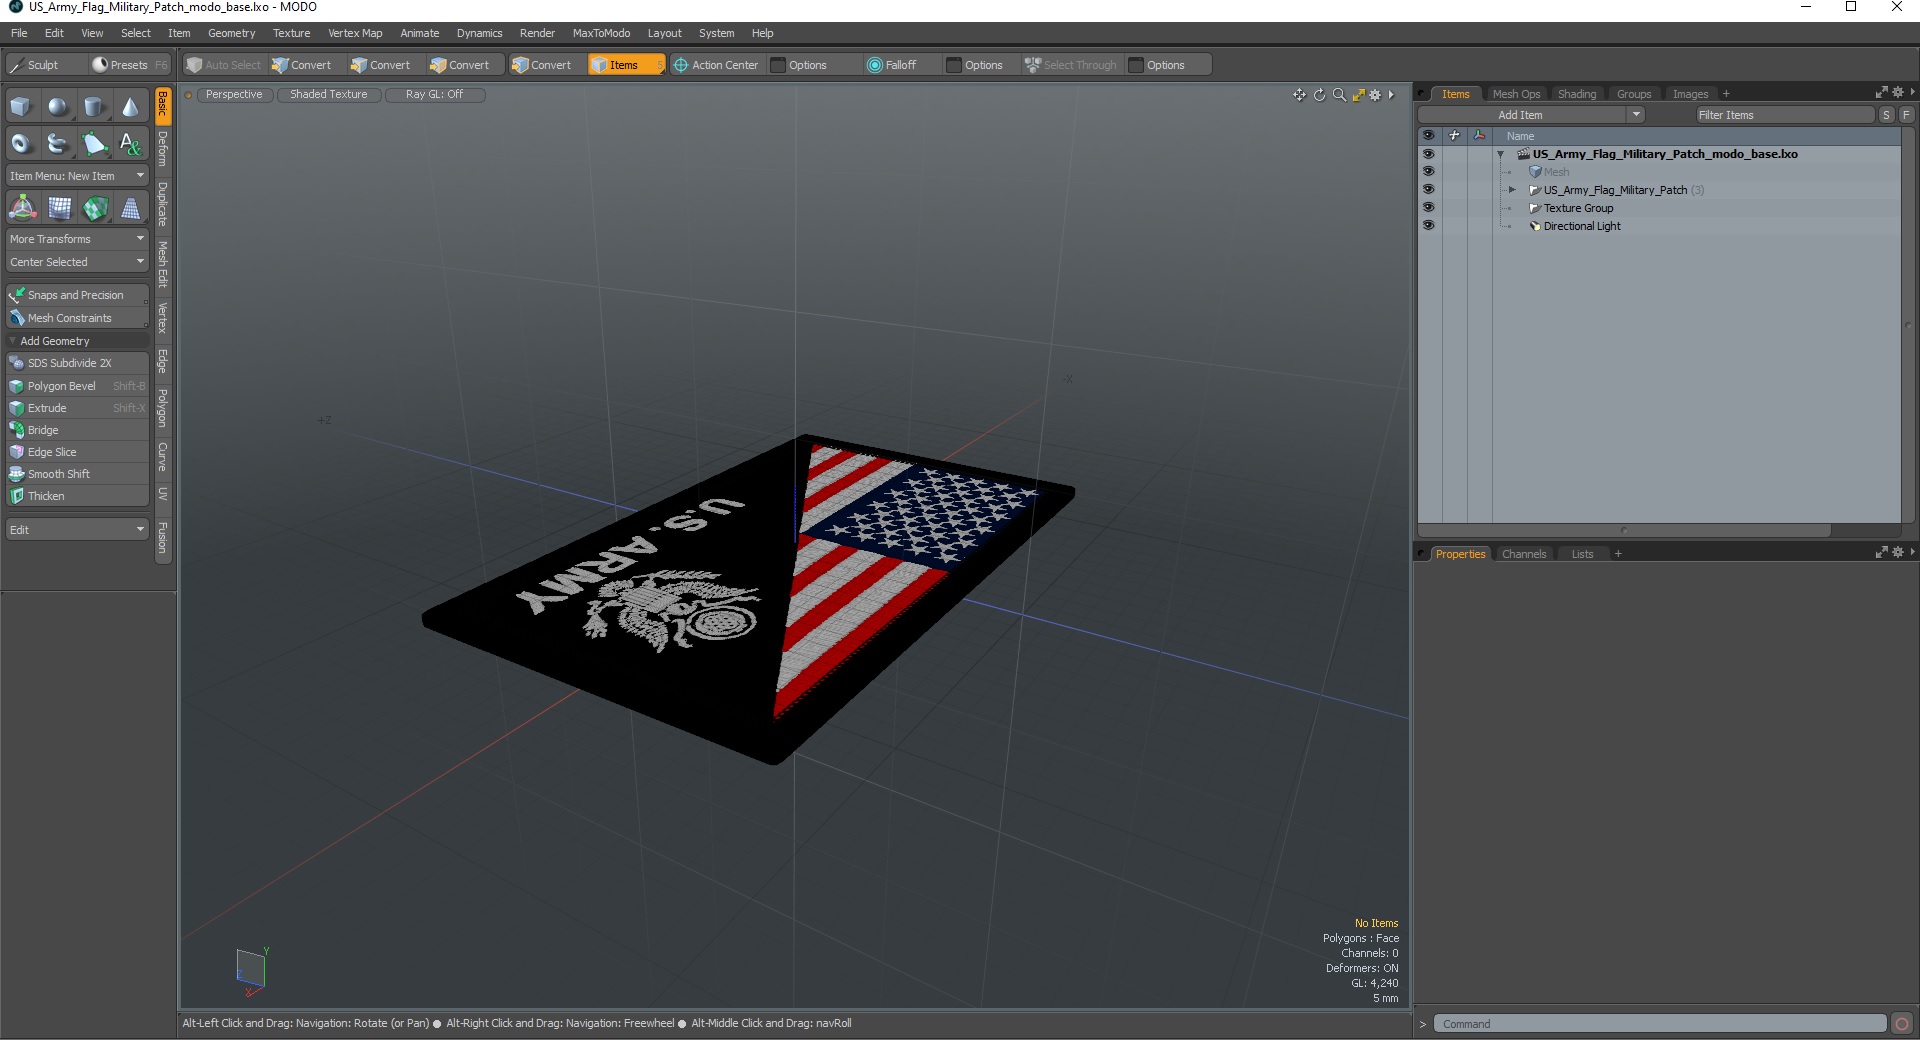Open Items panel settings gear
This screenshot has width=1920, height=1040.
coord(1898,92)
